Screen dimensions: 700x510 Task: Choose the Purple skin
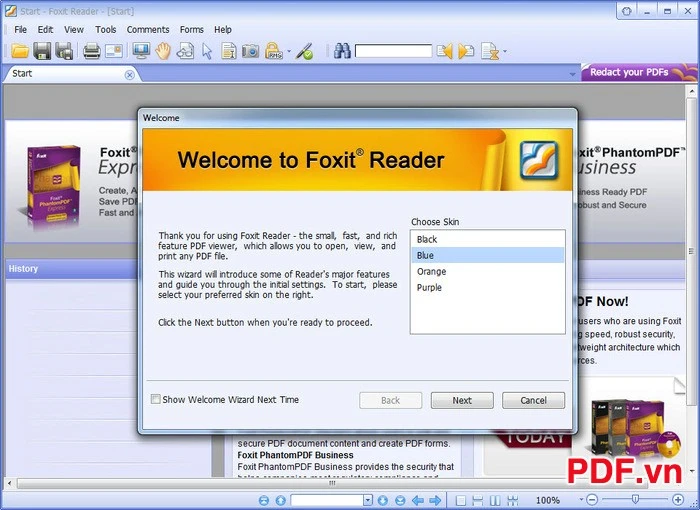click(x=488, y=288)
